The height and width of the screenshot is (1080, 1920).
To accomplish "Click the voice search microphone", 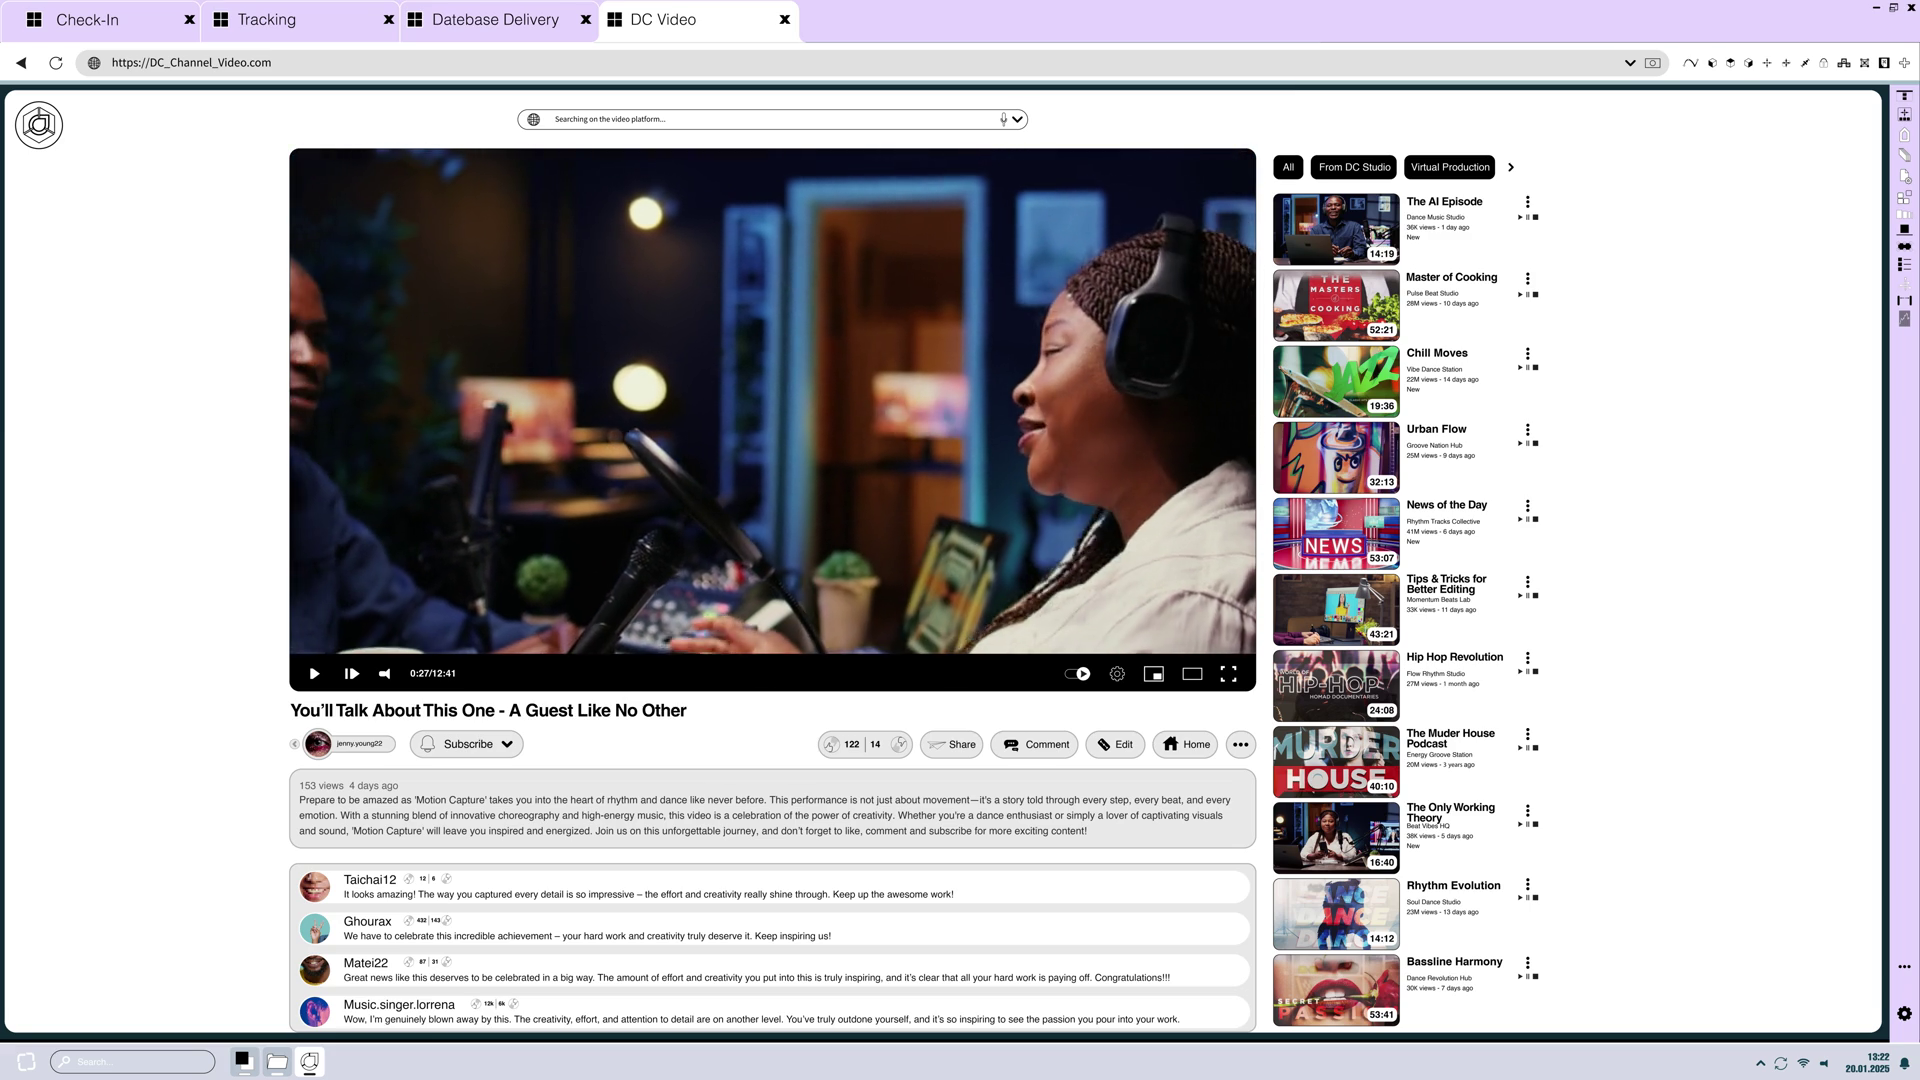I will (x=1003, y=119).
